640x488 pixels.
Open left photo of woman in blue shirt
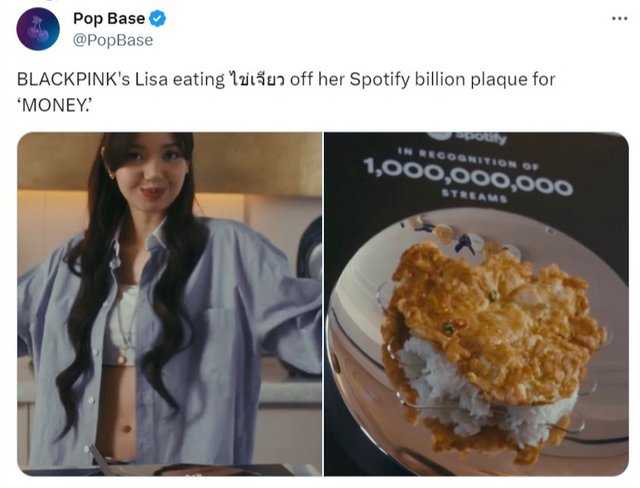coord(169,304)
